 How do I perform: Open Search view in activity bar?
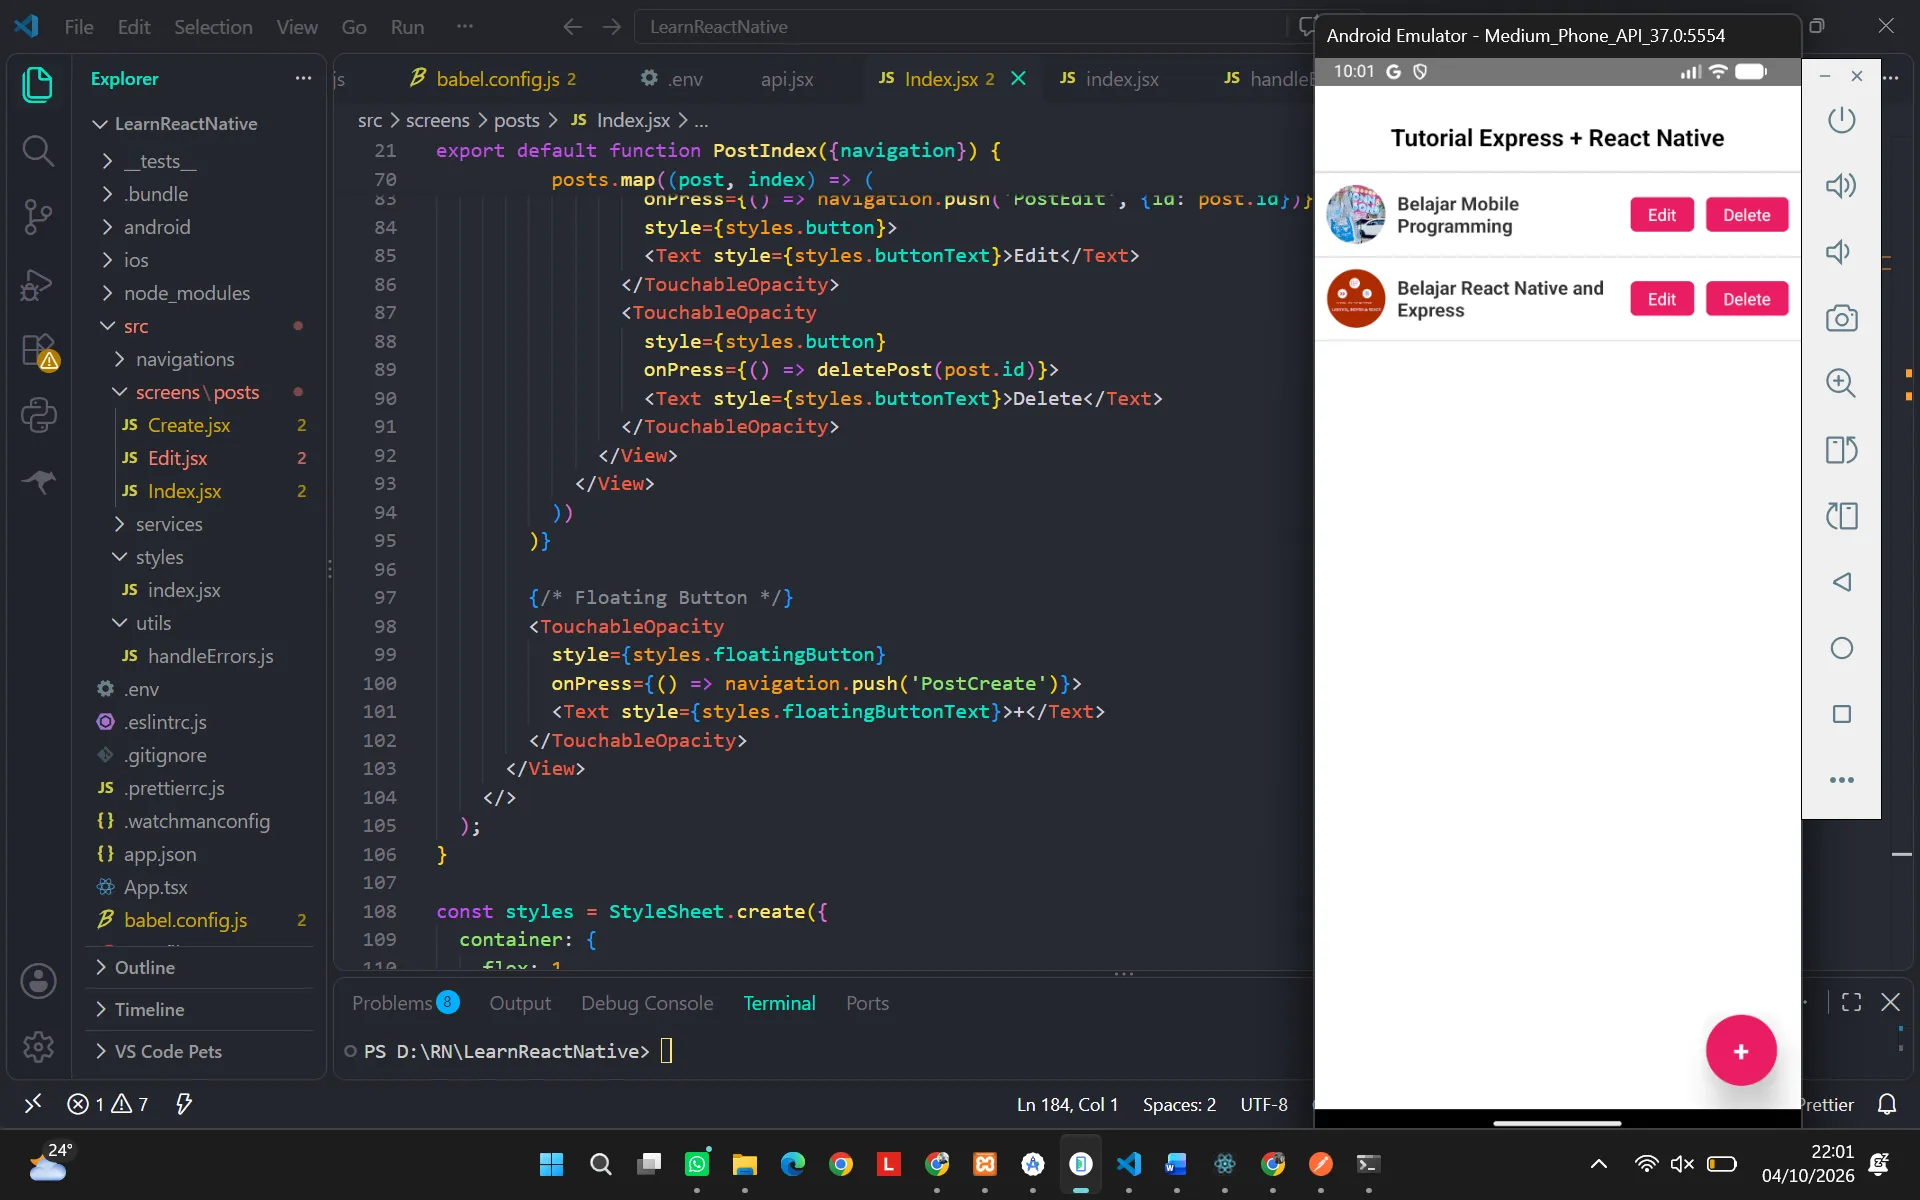38,151
